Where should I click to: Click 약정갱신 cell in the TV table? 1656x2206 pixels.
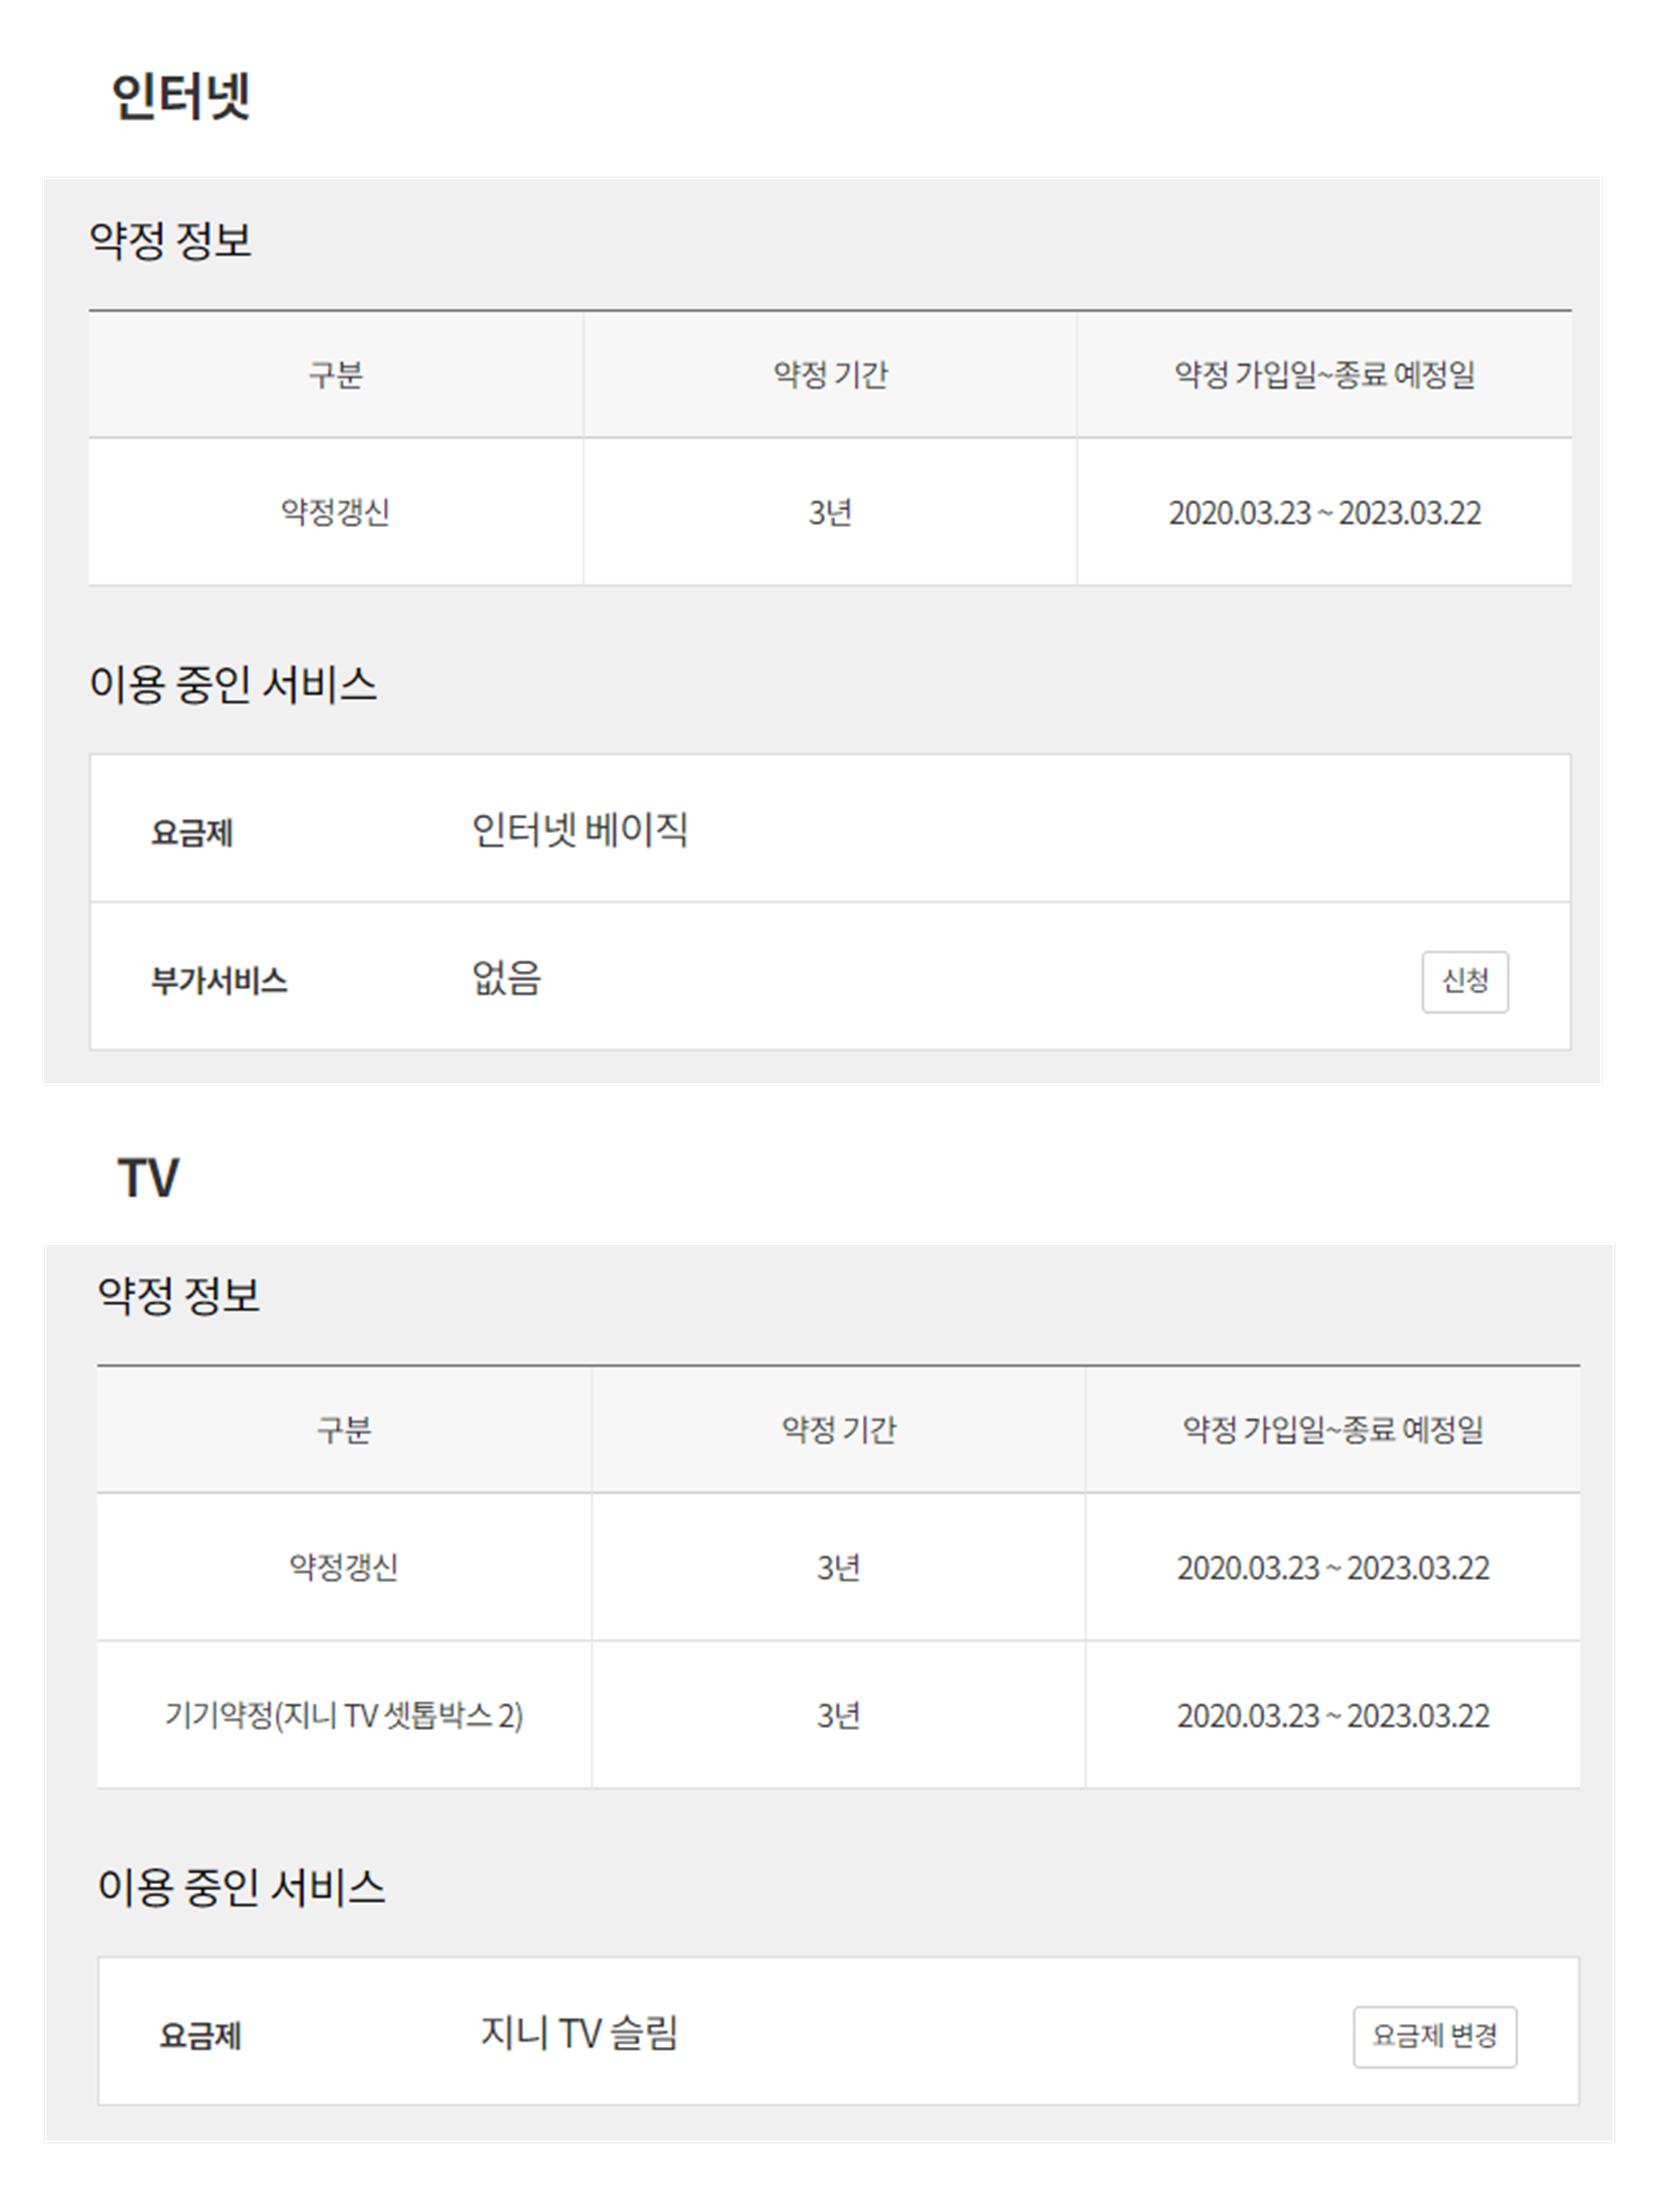coord(343,1567)
